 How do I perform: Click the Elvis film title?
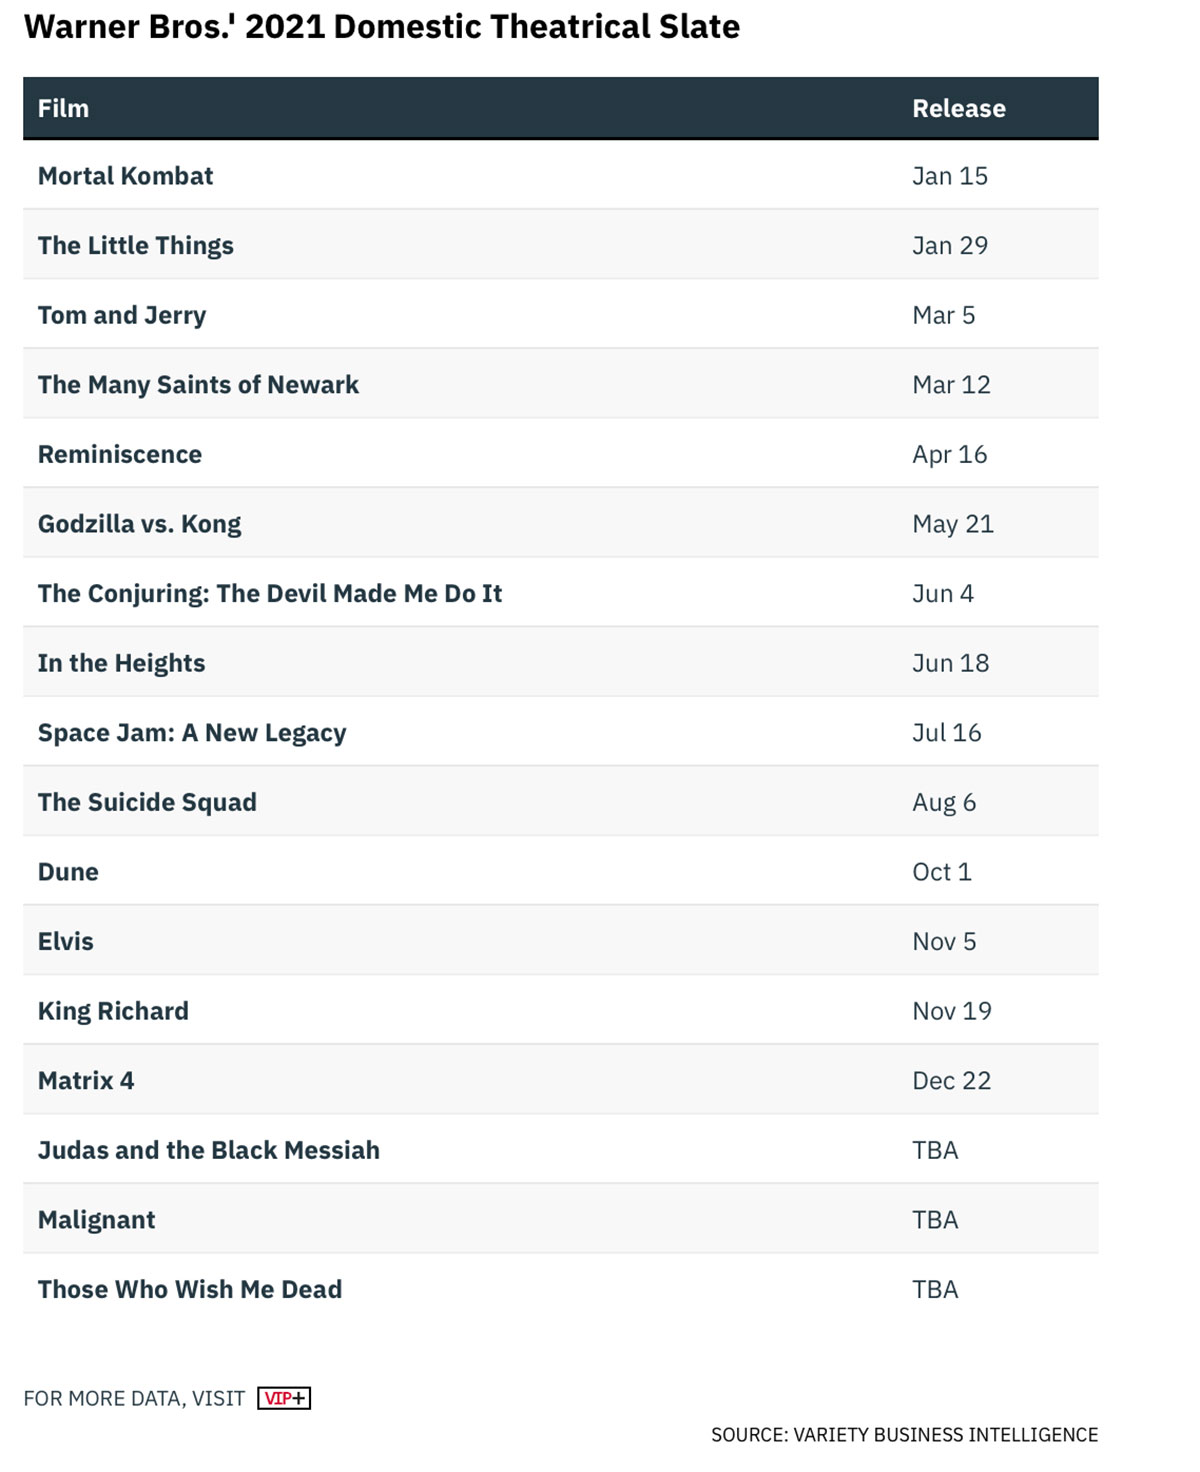tap(66, 941)
